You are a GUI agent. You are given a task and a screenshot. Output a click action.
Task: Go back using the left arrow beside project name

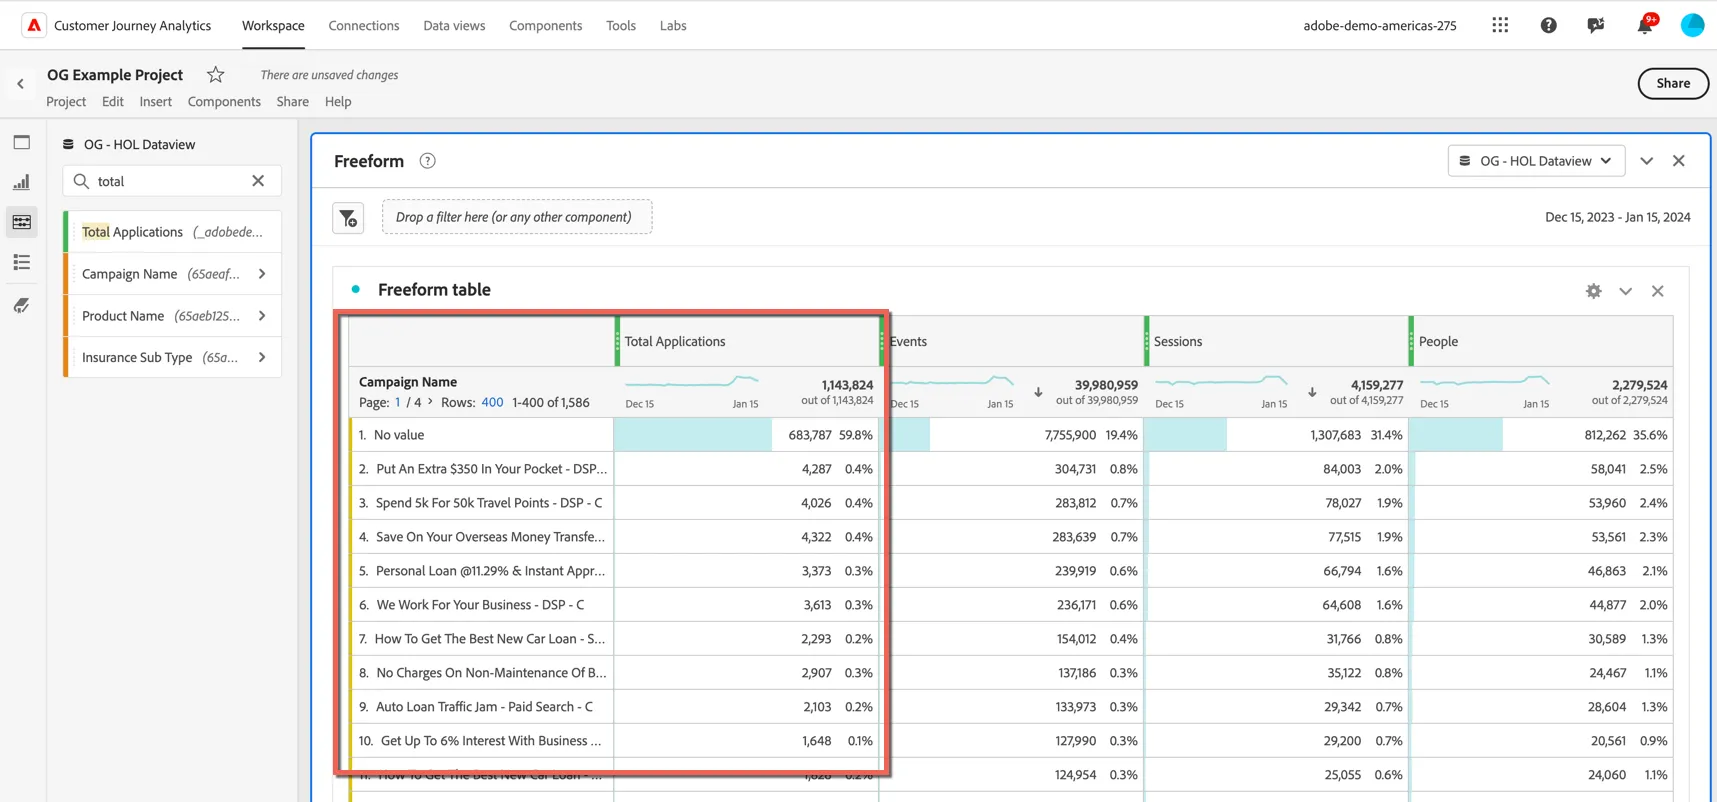pos(20,84)
